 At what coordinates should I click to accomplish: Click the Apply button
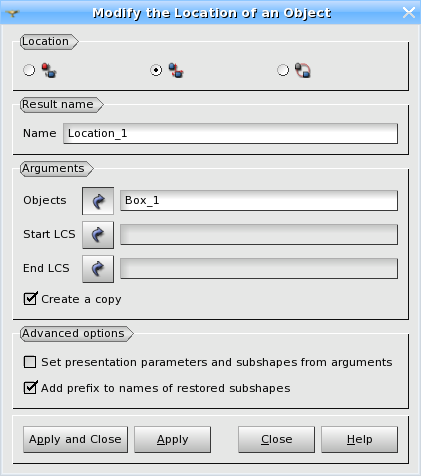click(x=172, y=439)
